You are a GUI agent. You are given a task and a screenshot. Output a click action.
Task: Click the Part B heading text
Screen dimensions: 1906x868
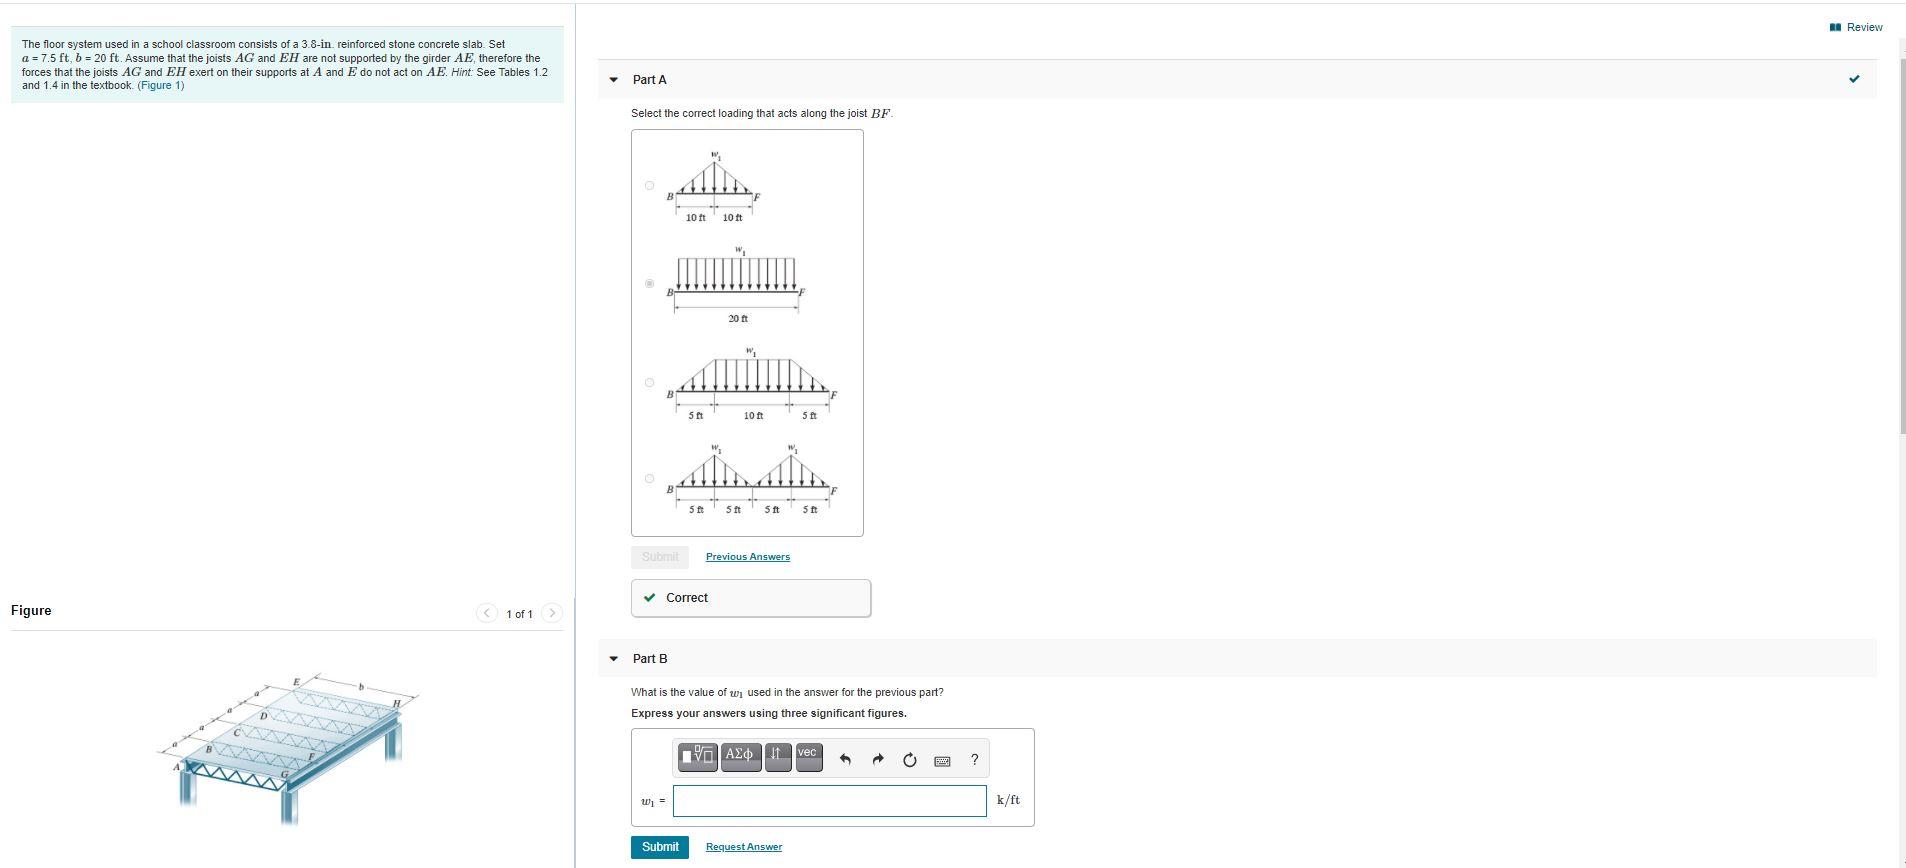point(650,659)
